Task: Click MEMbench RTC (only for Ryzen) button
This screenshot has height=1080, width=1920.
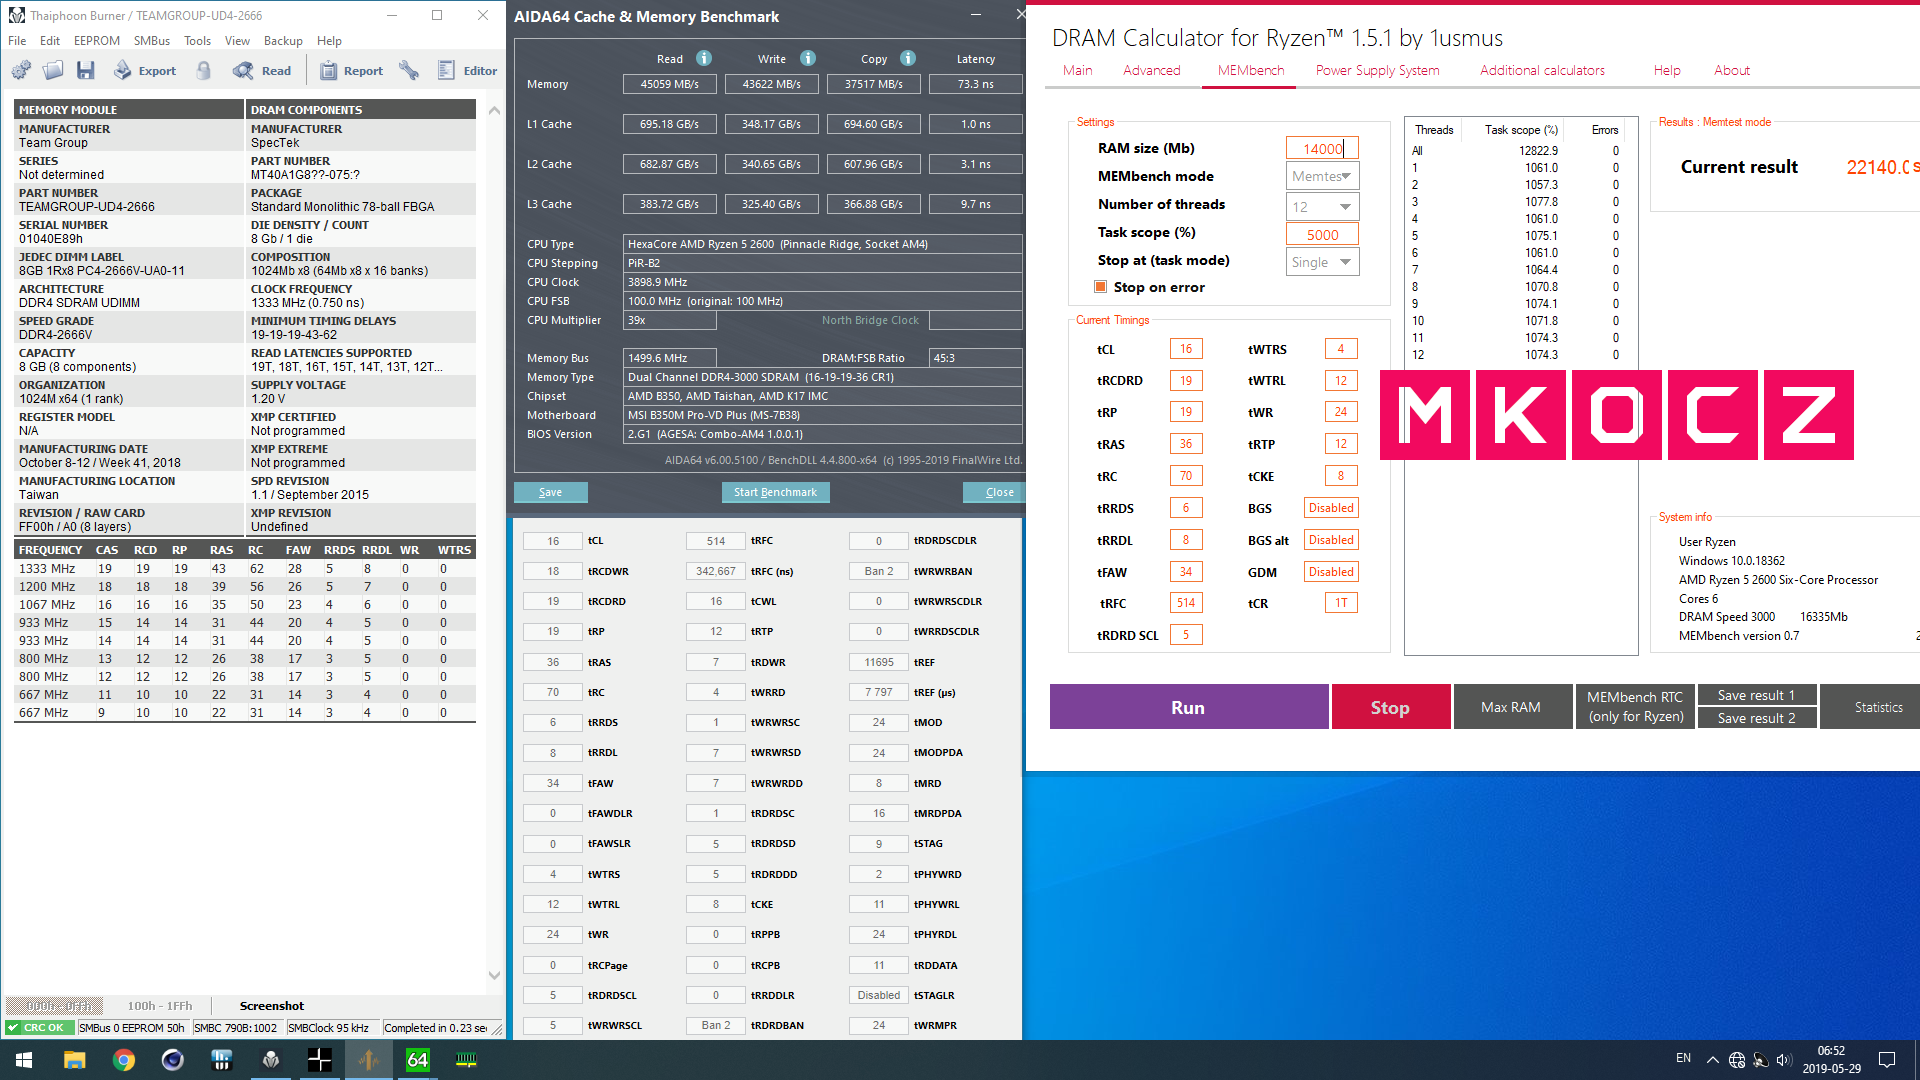Action: coord(1635,707)
